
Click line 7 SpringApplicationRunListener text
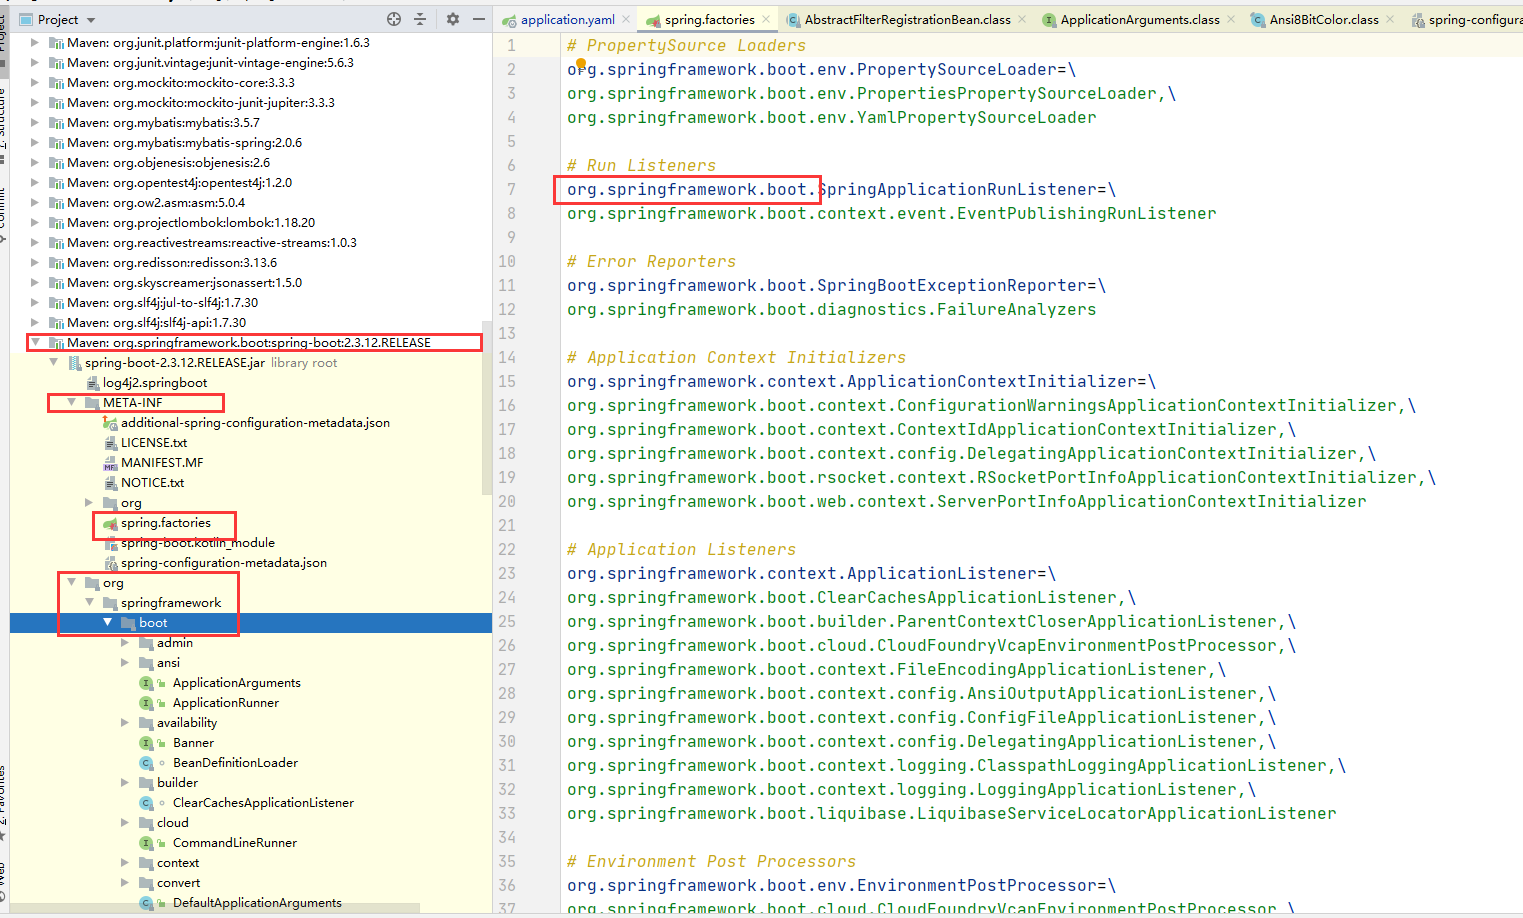(957, 189)
